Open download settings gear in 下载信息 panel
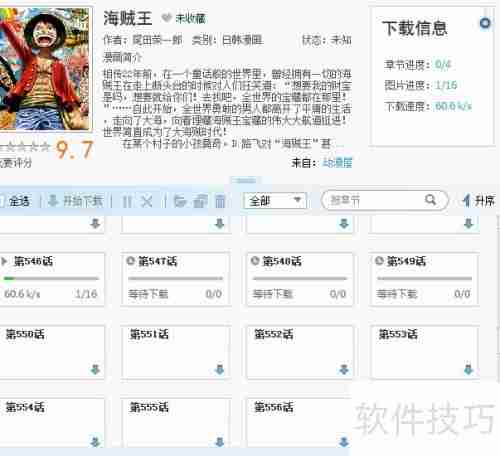This screenshot has height=456, width=500. click(485, 23)
